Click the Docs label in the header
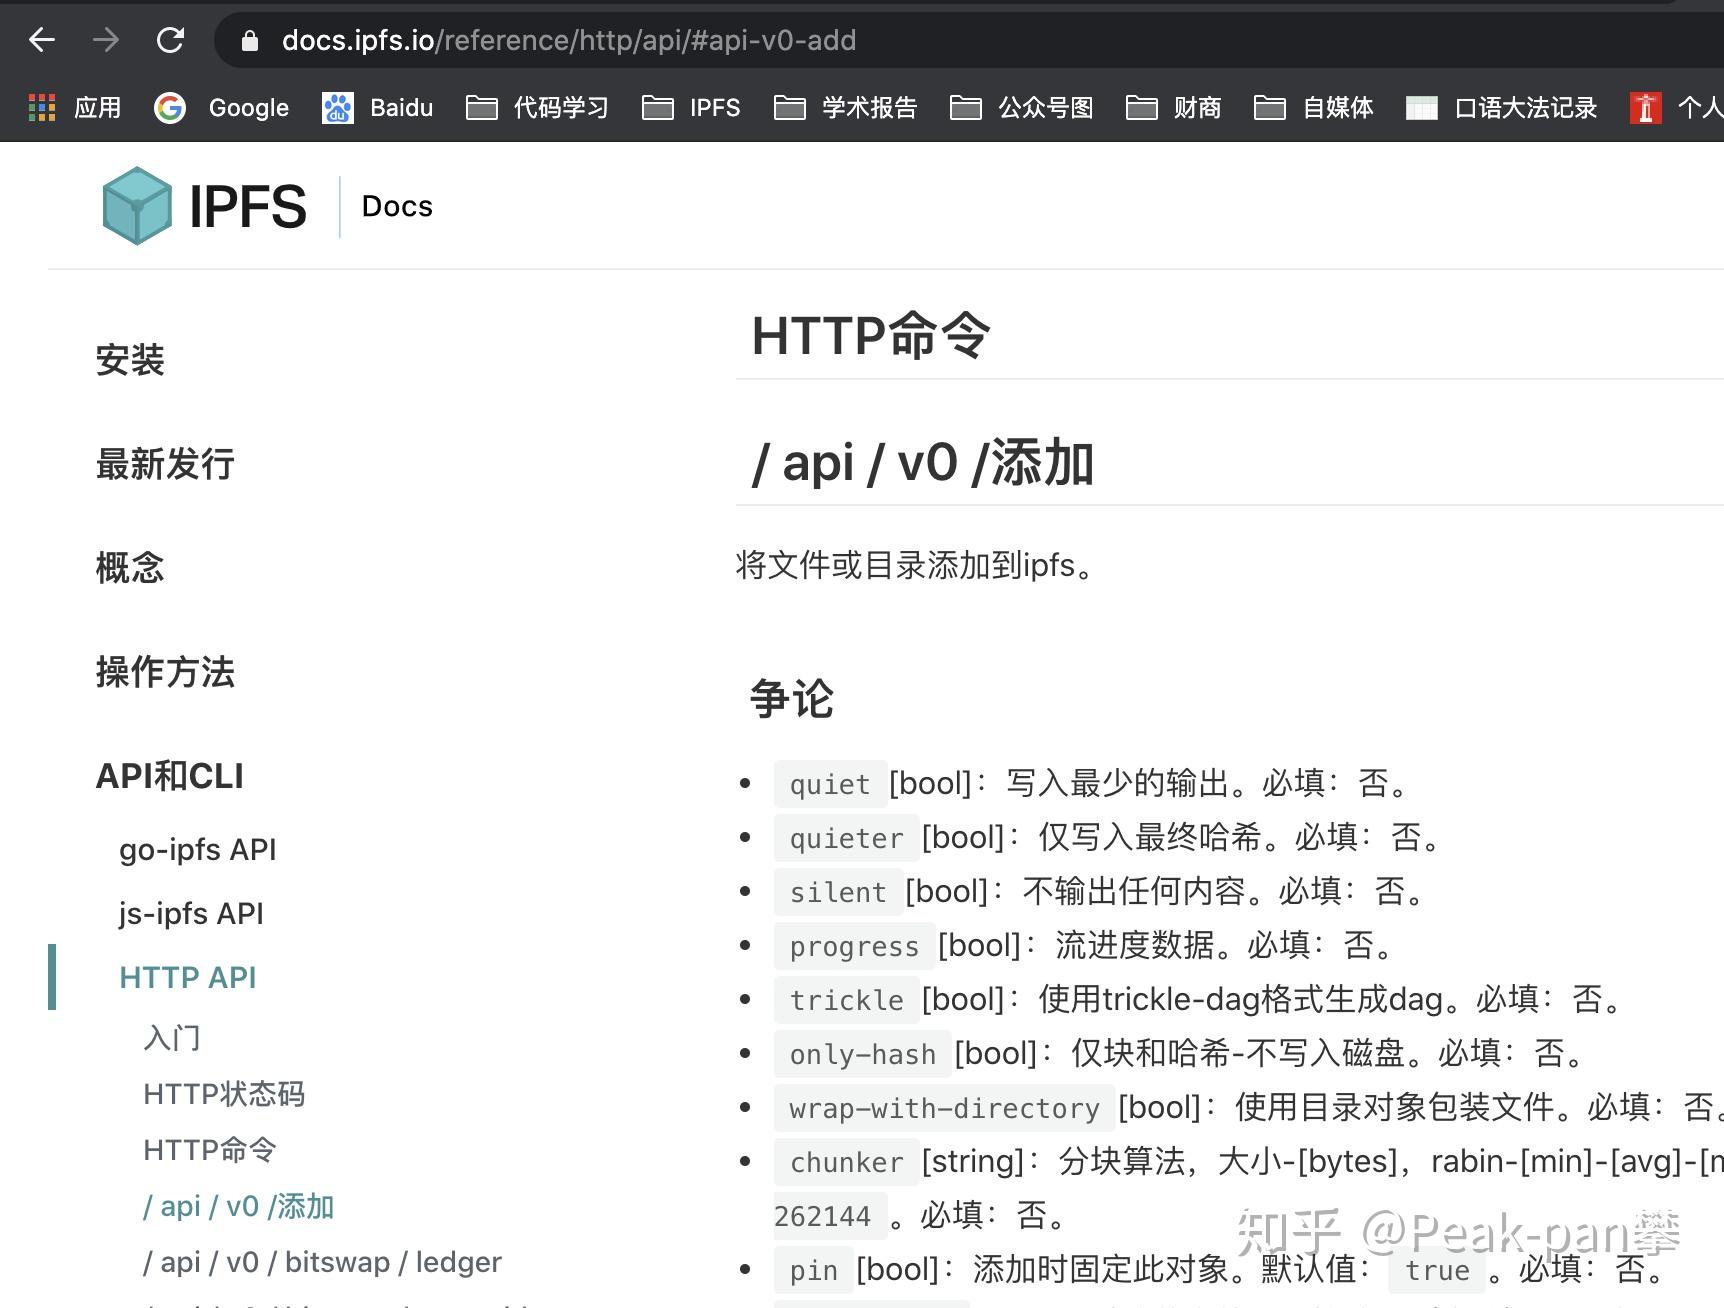The height and width of the screenshot is (1308, 1724). (396, 206)
